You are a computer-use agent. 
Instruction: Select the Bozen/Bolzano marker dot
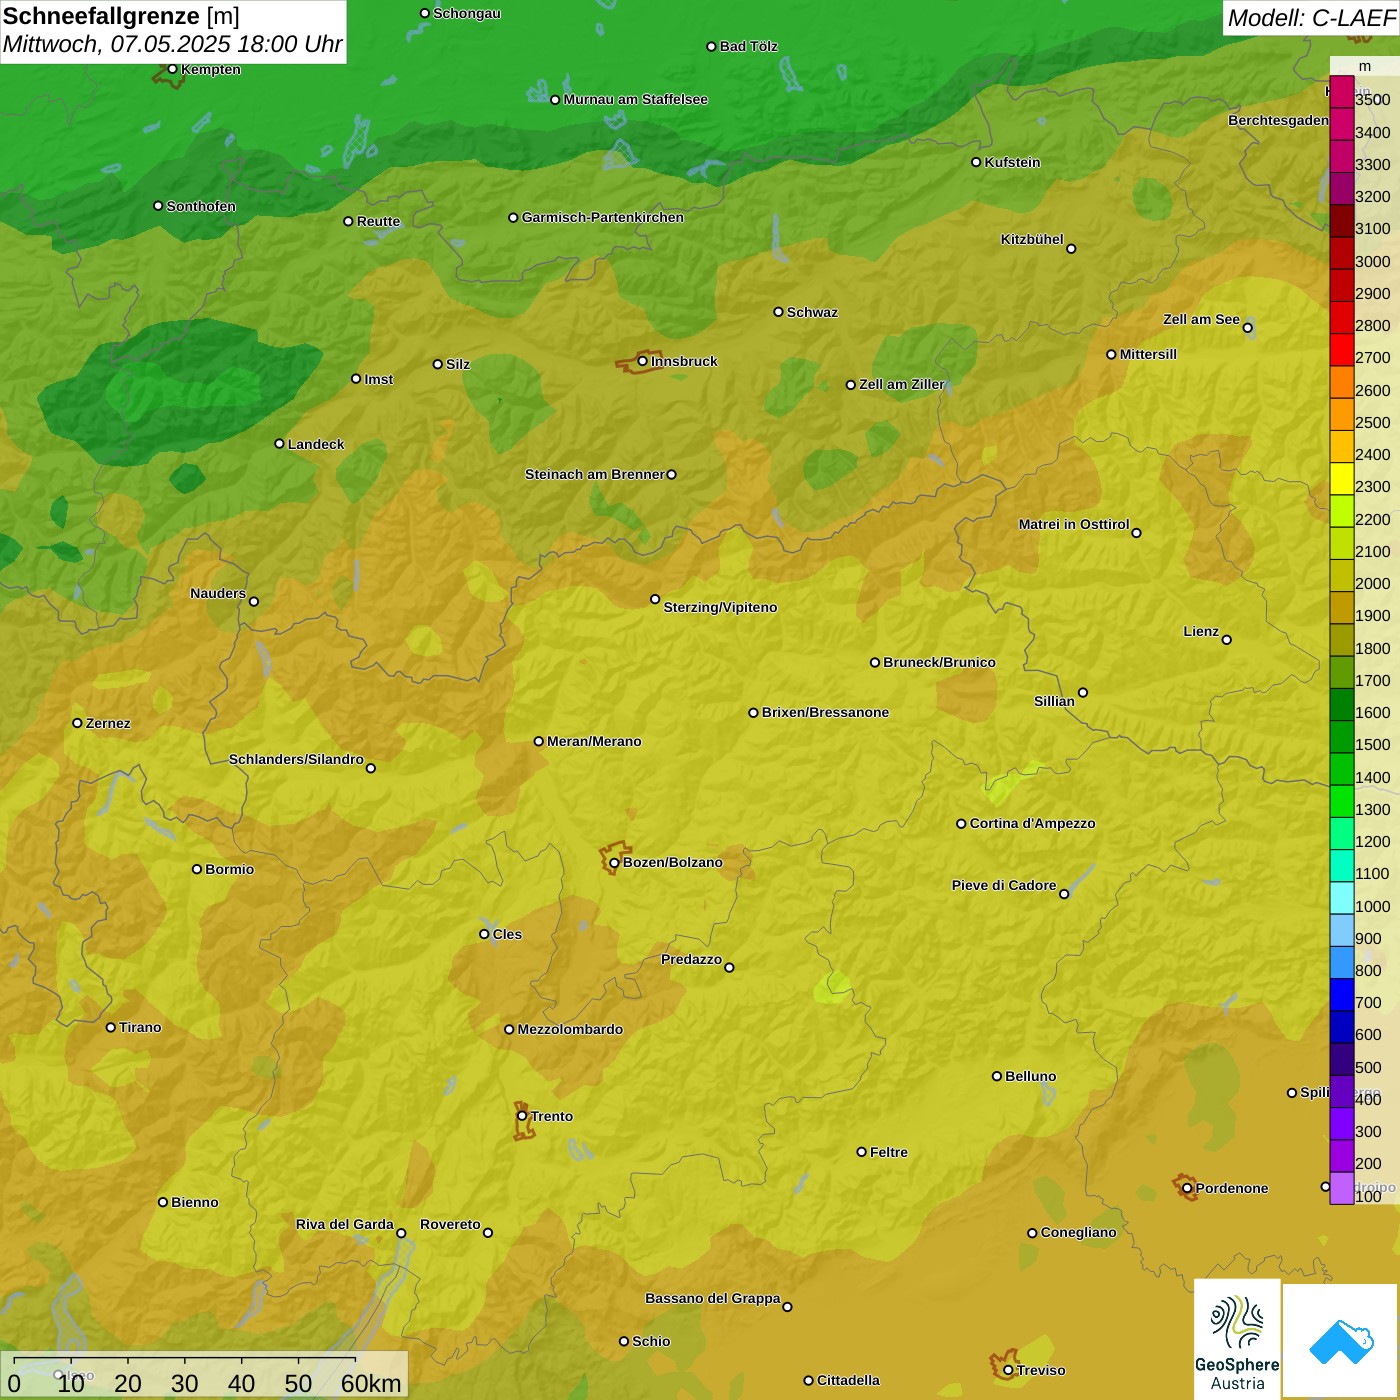614,863
